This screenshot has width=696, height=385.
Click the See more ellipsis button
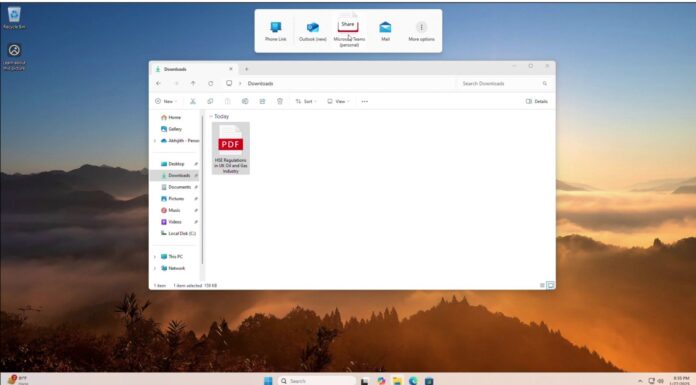pyautogui.click(x=364, y=101)
